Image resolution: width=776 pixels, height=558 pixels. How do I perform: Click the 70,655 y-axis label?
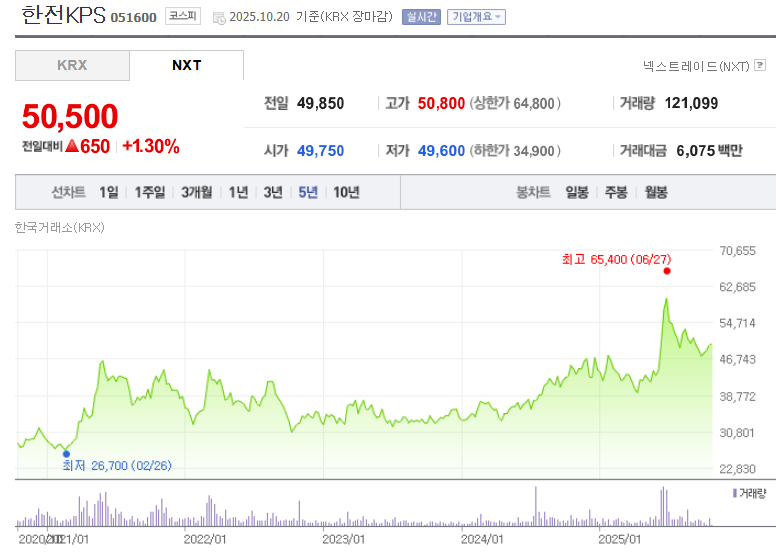737,251
